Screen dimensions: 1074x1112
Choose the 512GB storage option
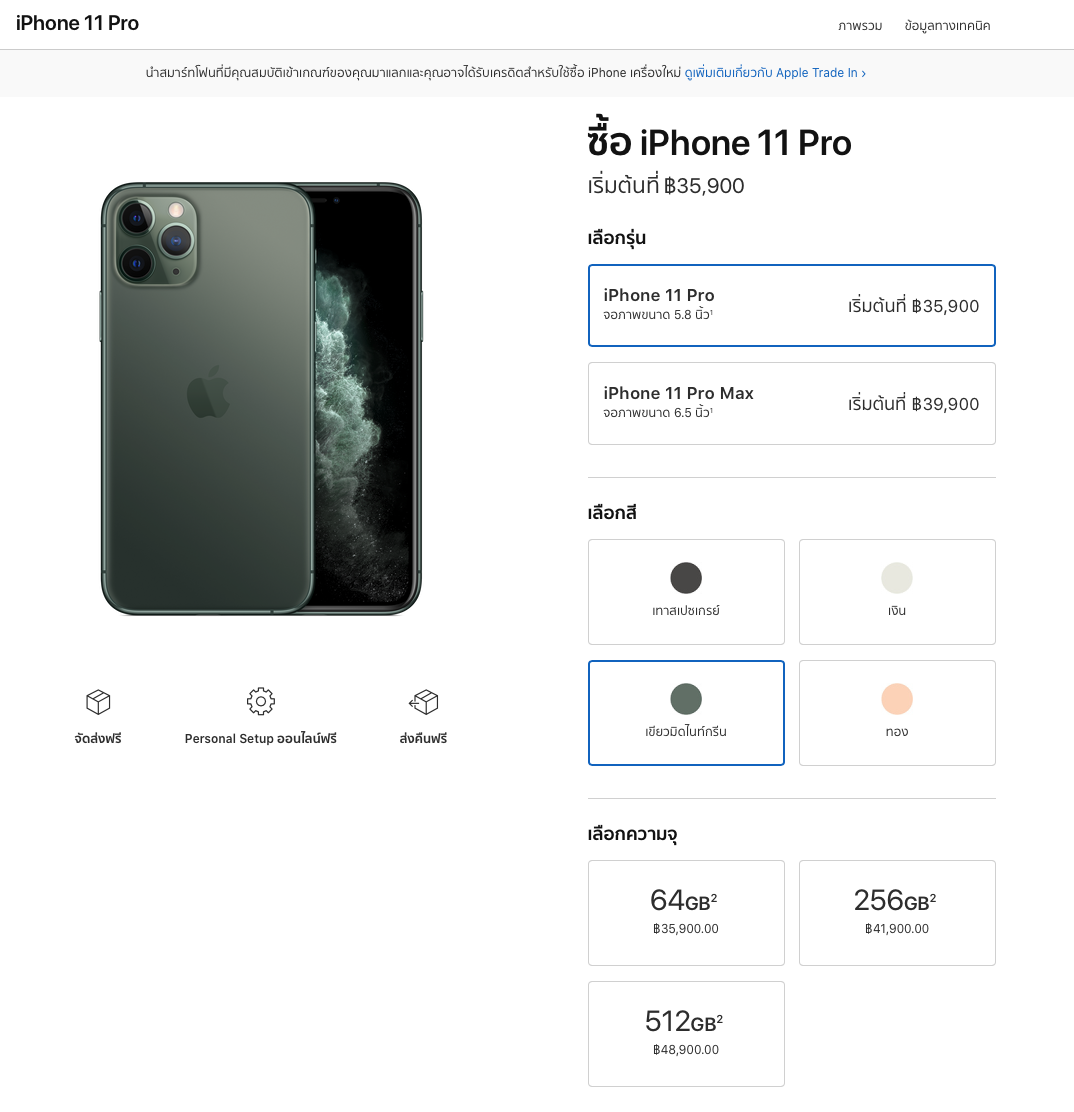click(x=686, y=1034)
